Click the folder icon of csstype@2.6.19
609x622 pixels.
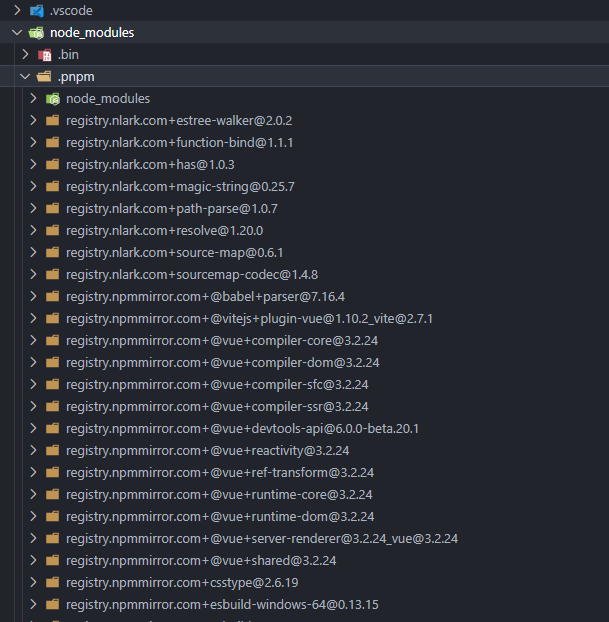(x=52, y=583)
